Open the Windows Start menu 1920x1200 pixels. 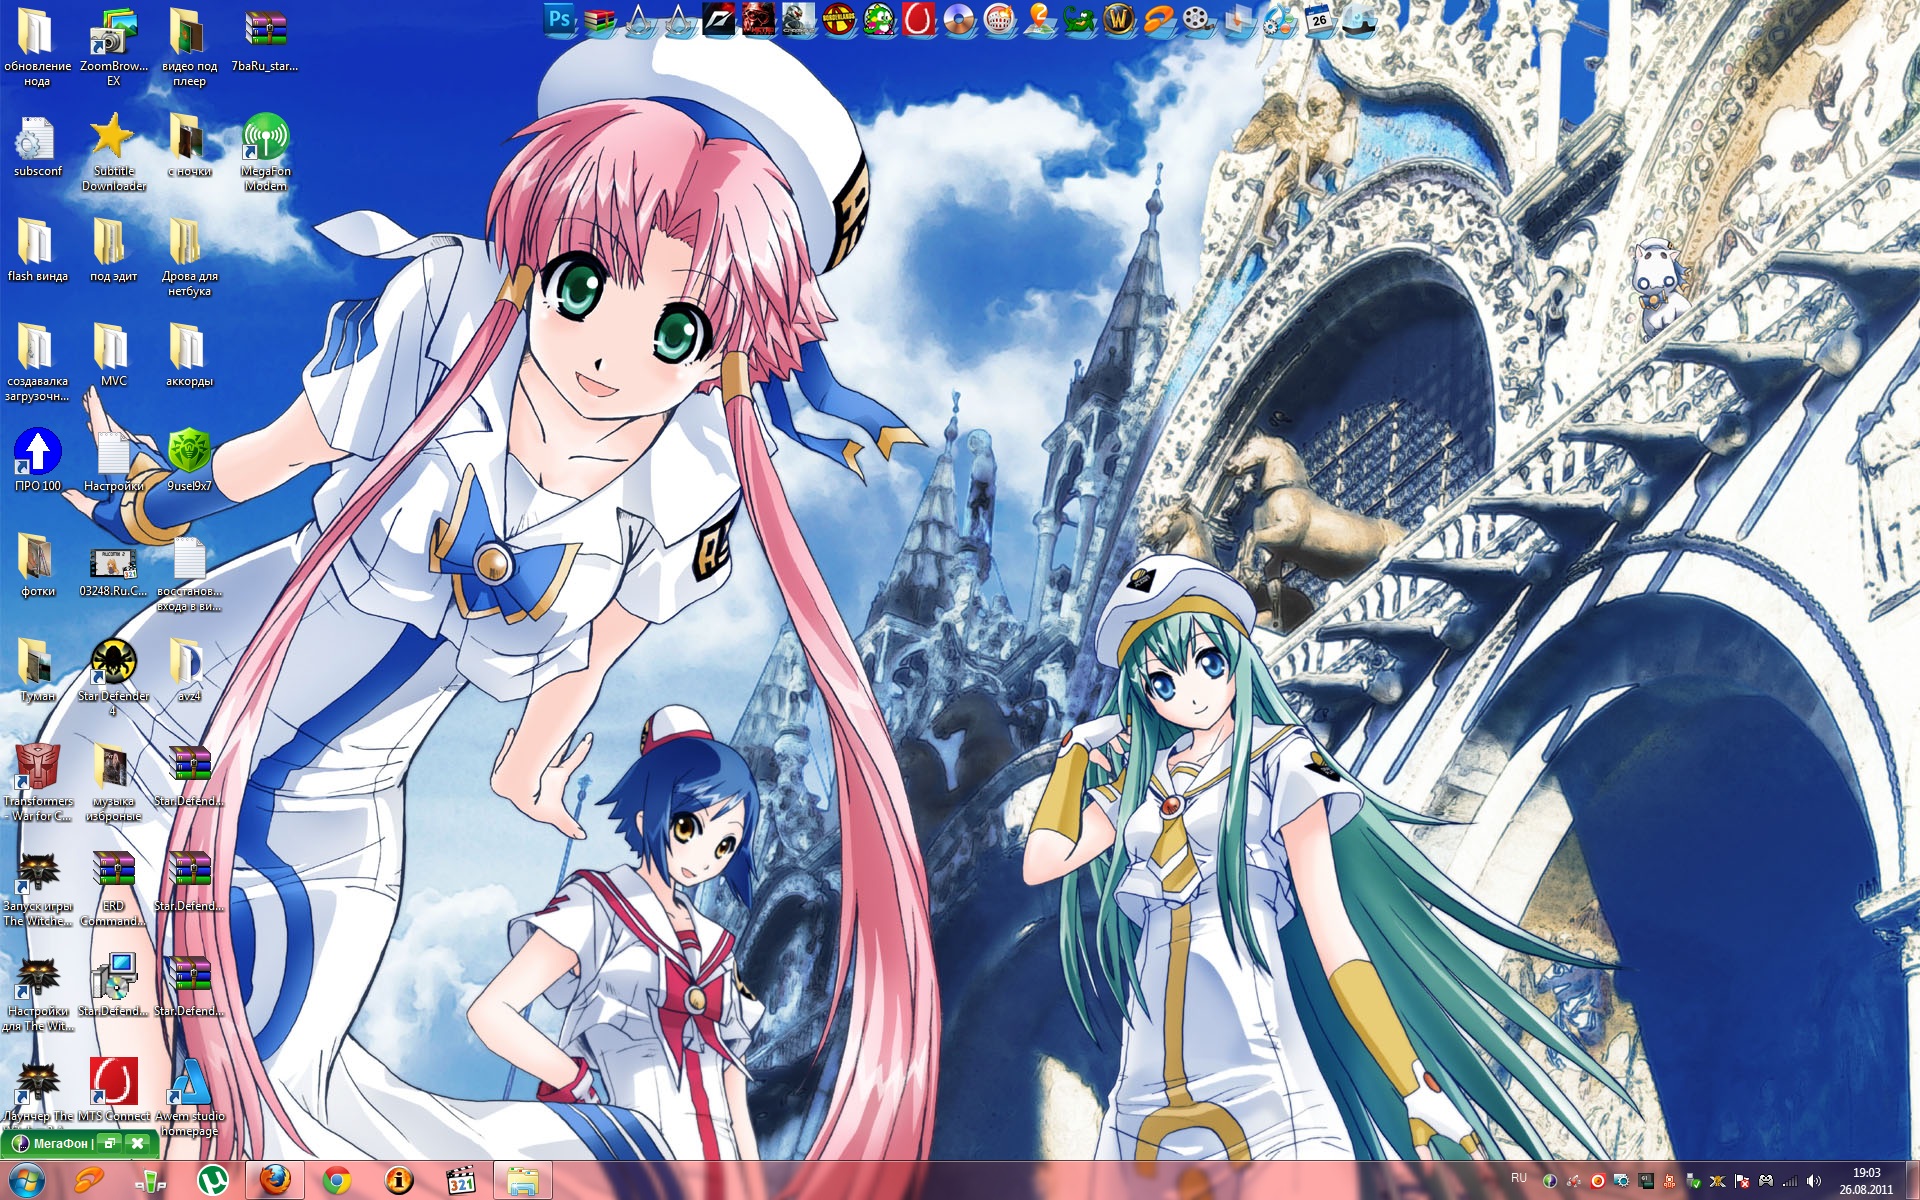pos(27,1181)
